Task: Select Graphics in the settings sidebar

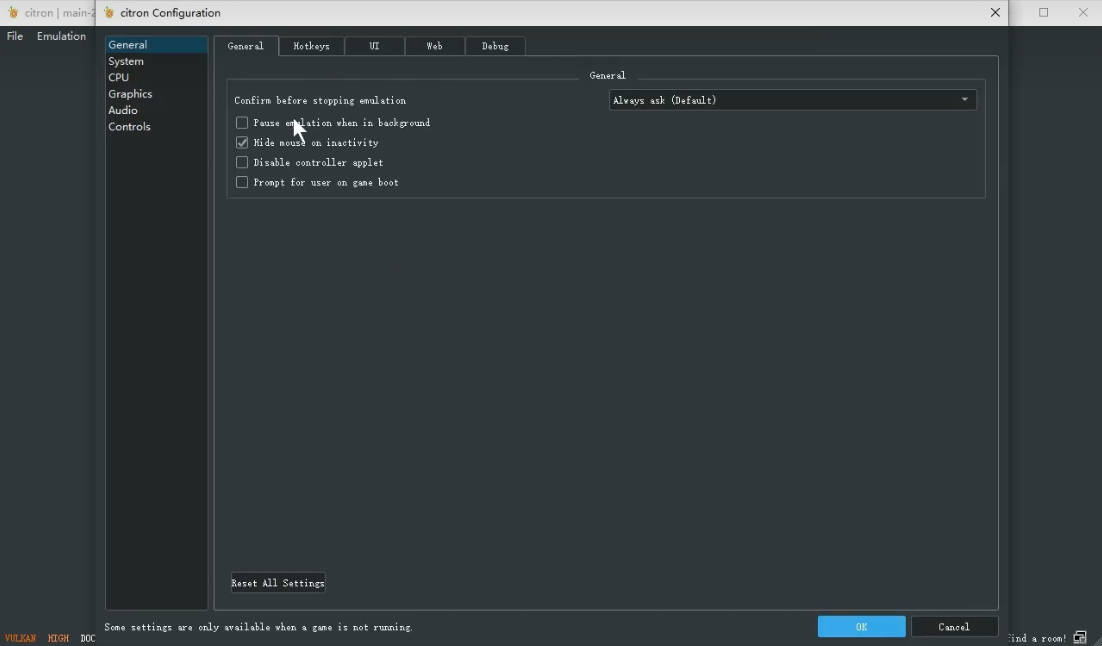Action: click(x=130, y=93)
